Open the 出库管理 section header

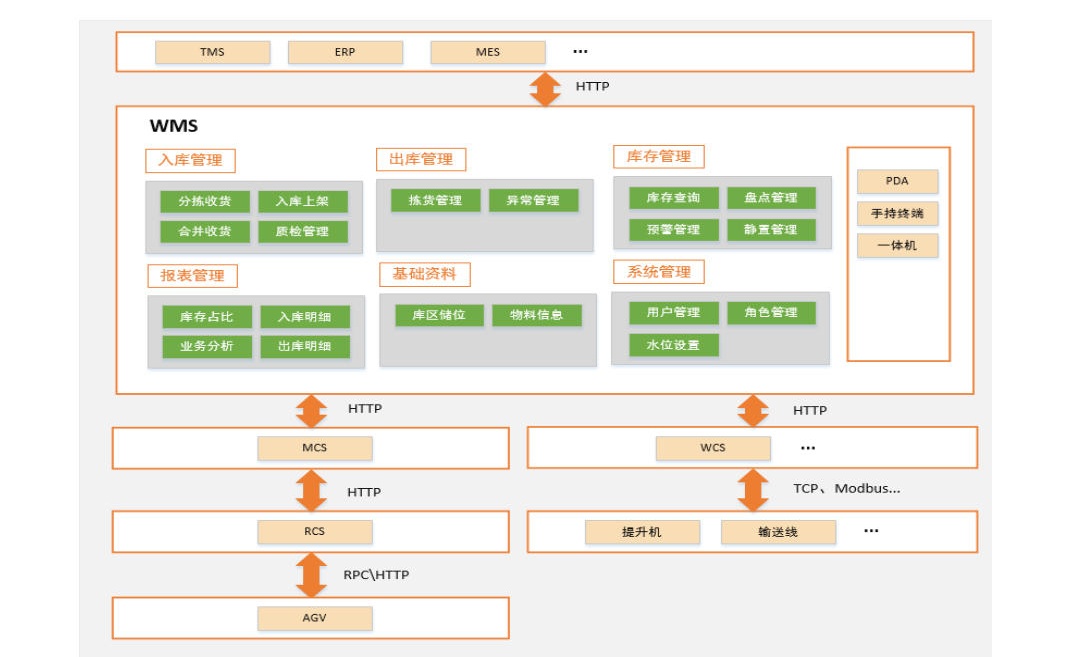click(421, 159)
